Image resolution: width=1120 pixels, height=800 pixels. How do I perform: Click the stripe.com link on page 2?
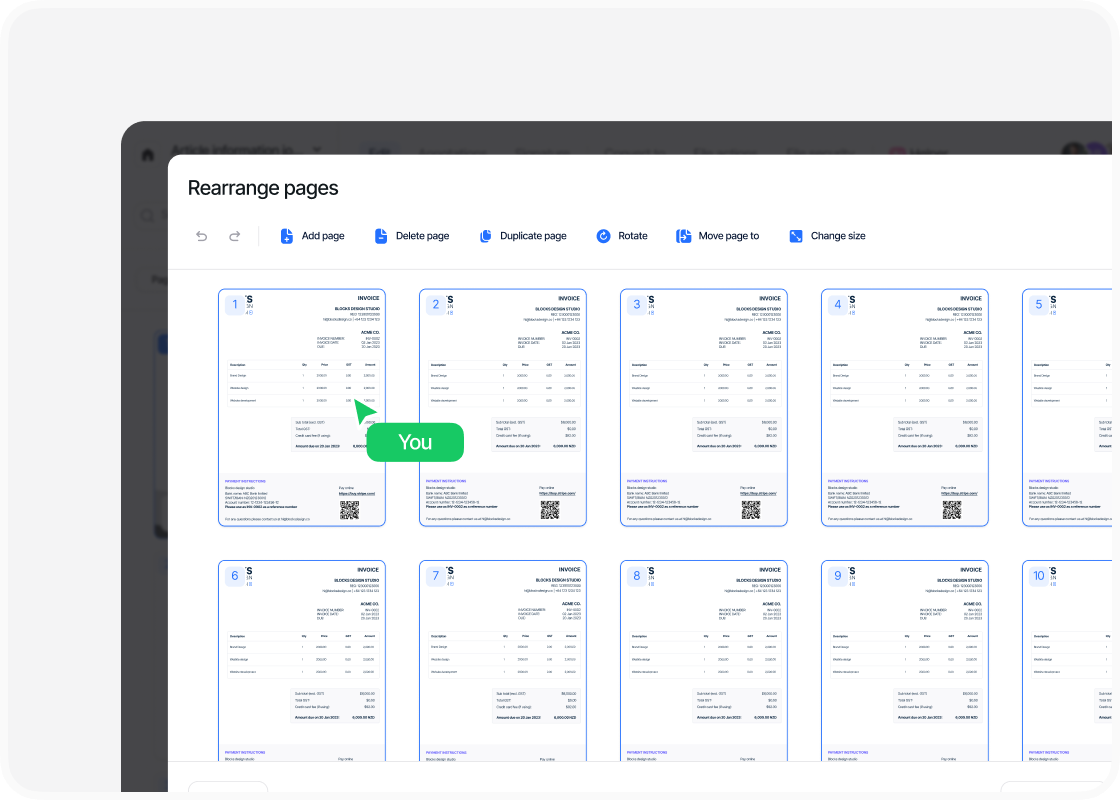[x=560, y=493]
